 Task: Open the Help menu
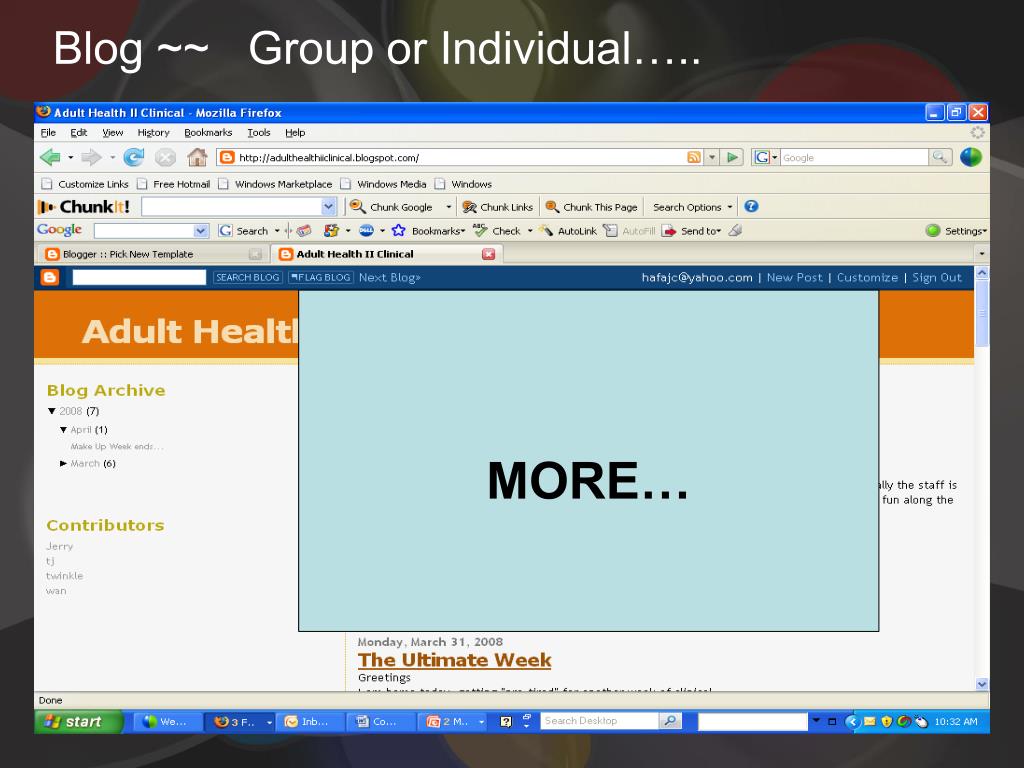[x=295, y=133]
